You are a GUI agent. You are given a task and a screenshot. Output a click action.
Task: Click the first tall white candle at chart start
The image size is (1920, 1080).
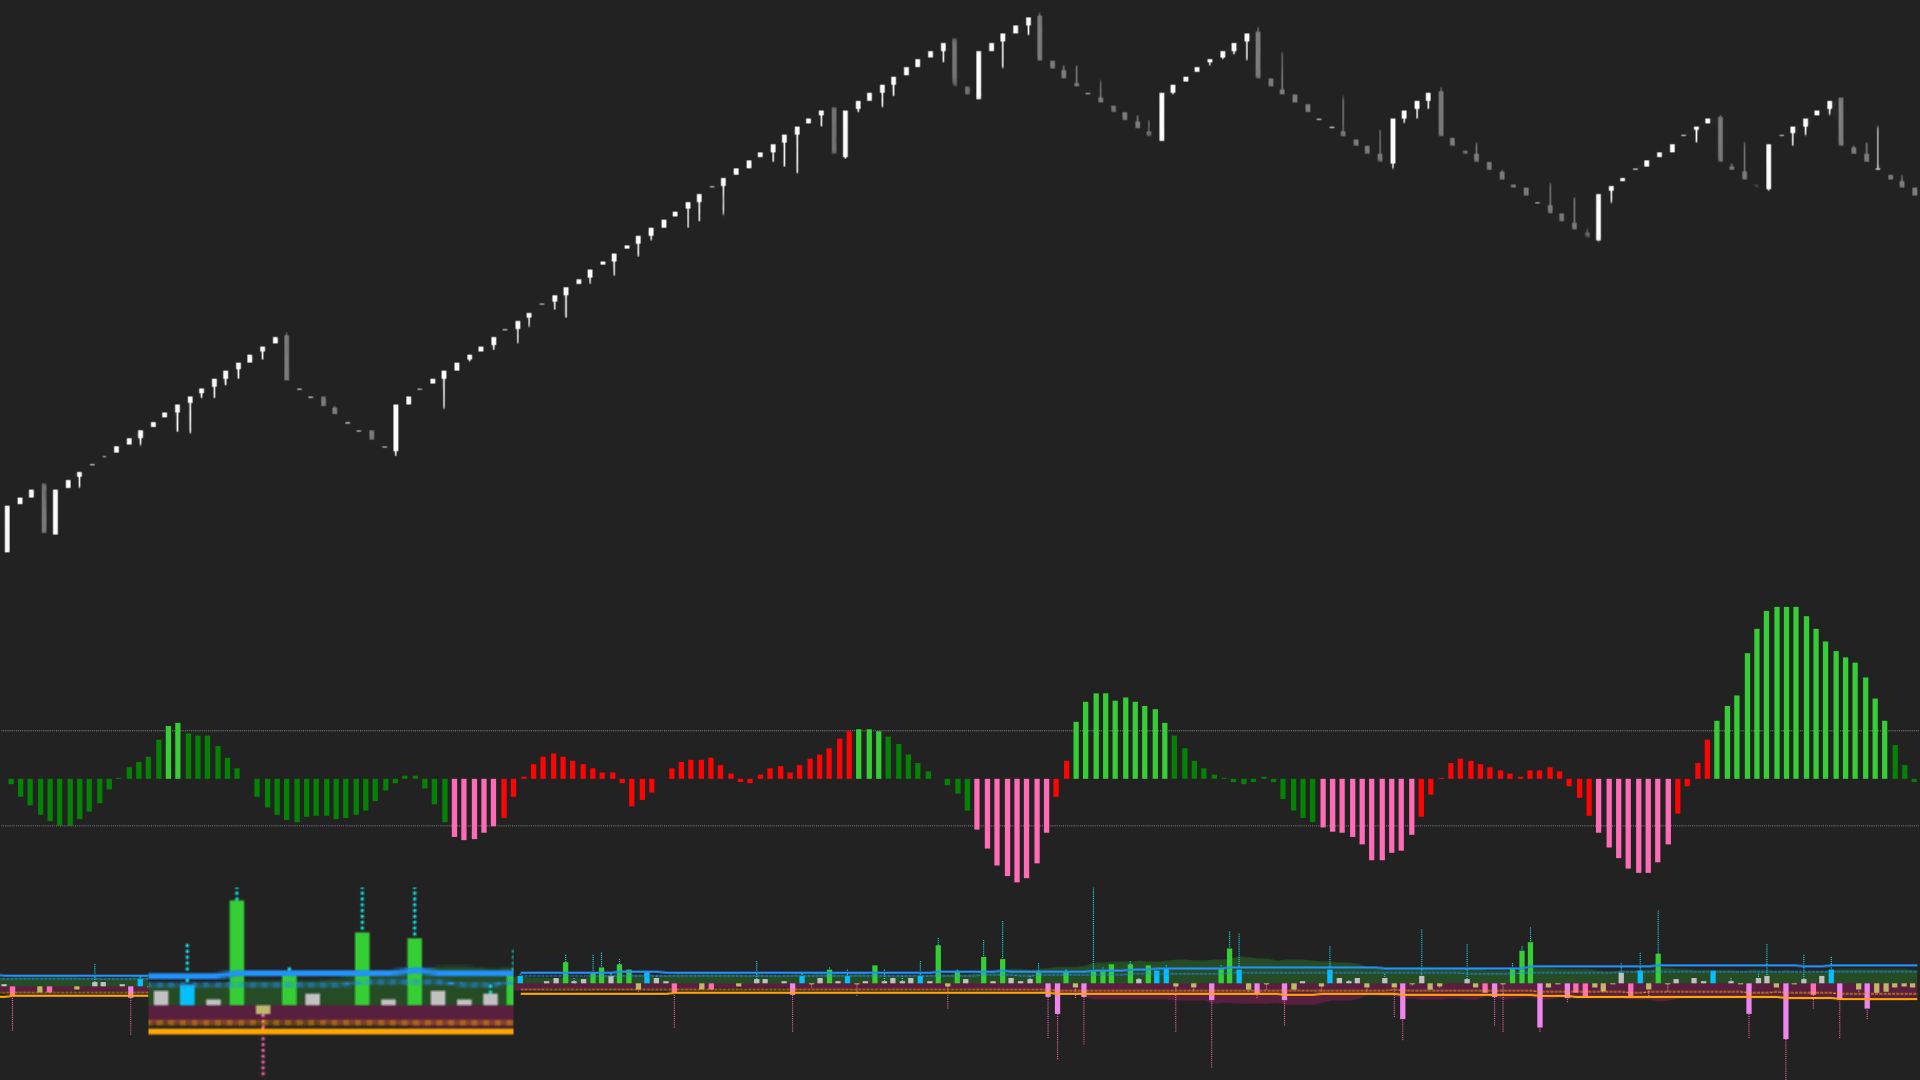(x=7, y=529)
